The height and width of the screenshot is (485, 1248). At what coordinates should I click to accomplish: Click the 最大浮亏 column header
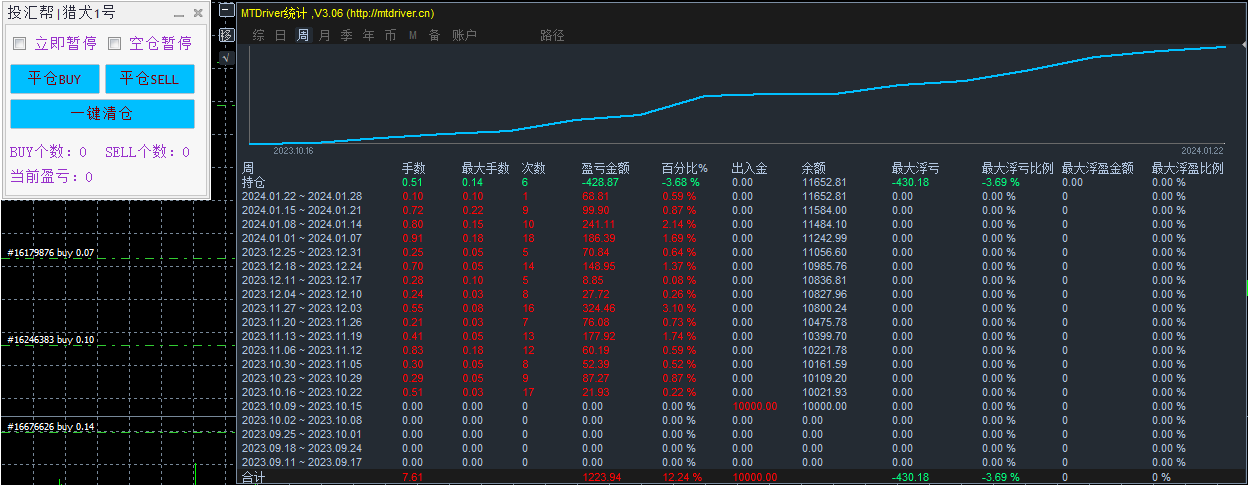pos(915,168)
